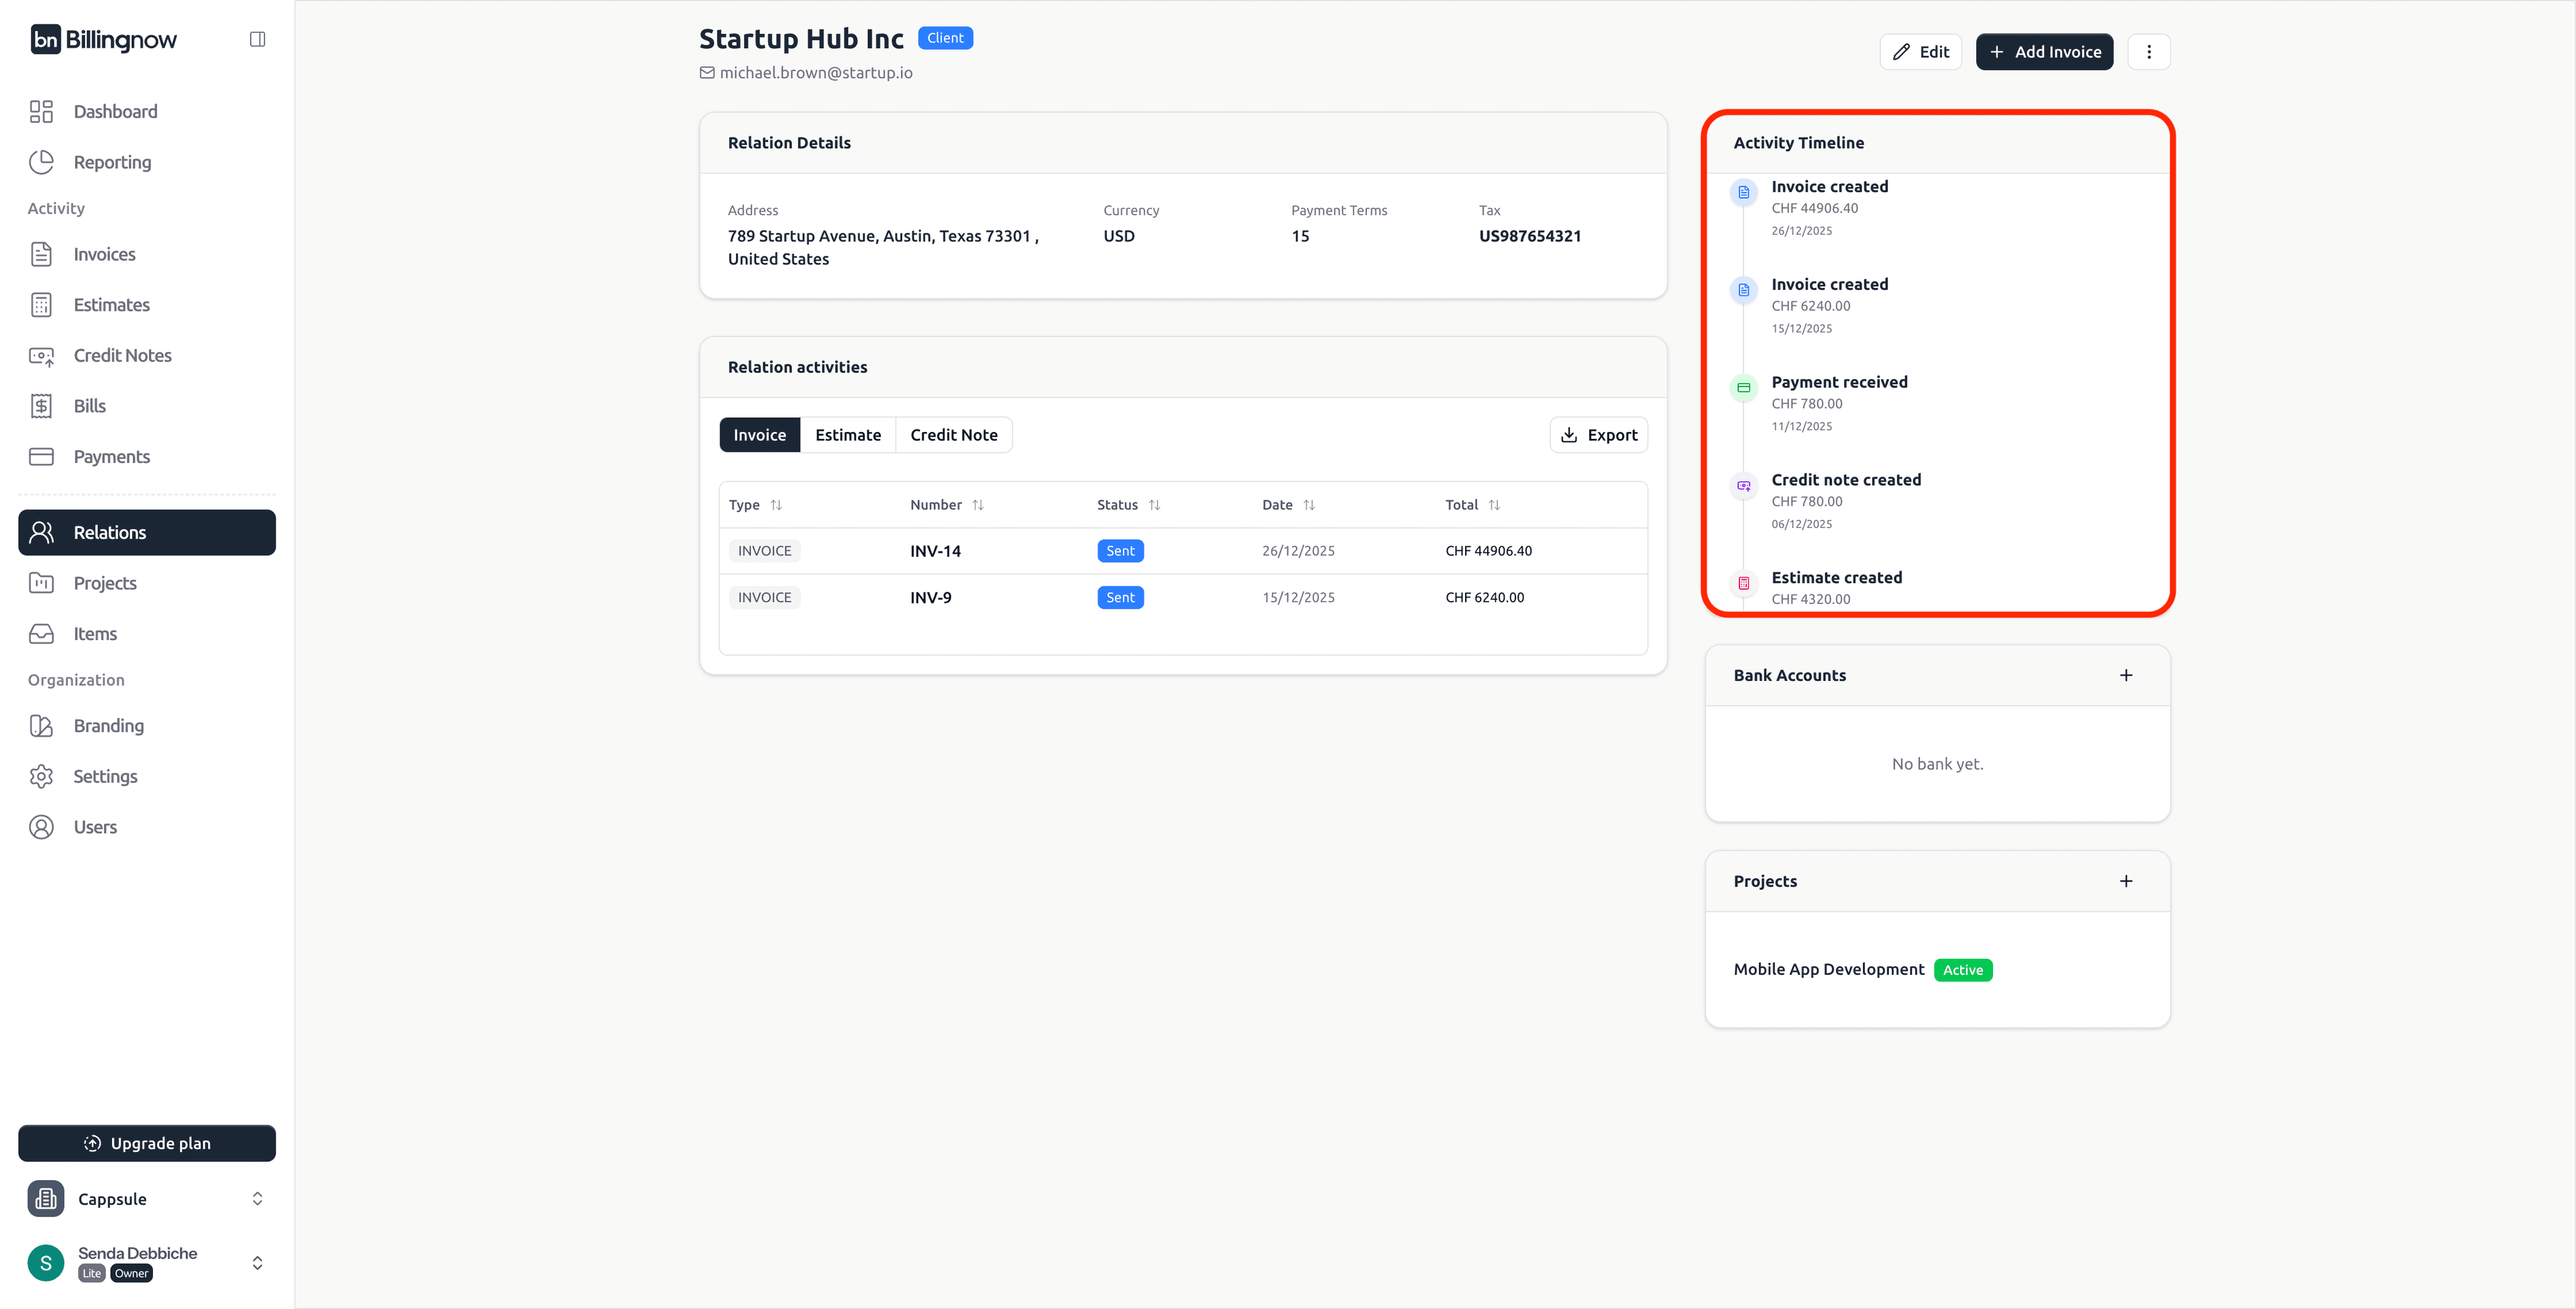Expand Senda Debbiche user menu
Image resolution: width=2576 pixels, height=1309 pixels.
(257, 1263)
